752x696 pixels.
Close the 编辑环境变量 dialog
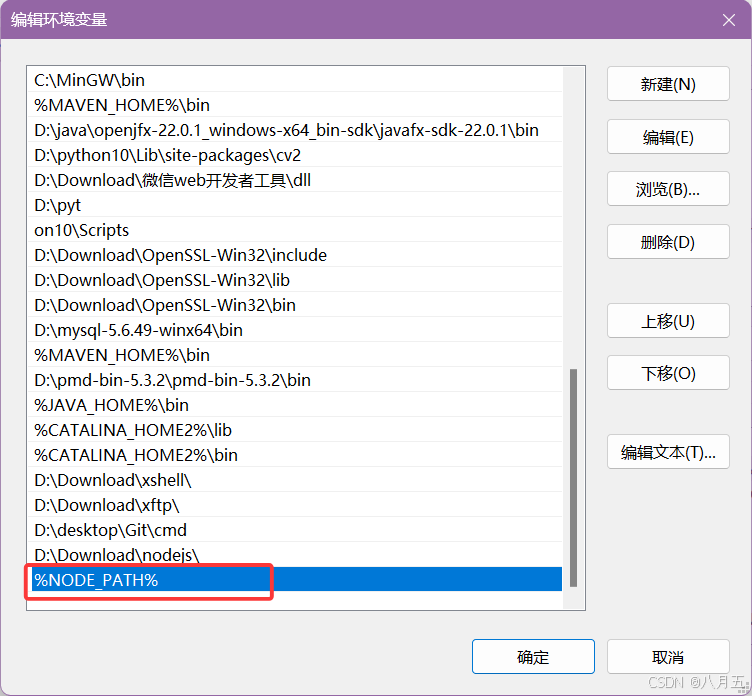[x=728, y=20]
